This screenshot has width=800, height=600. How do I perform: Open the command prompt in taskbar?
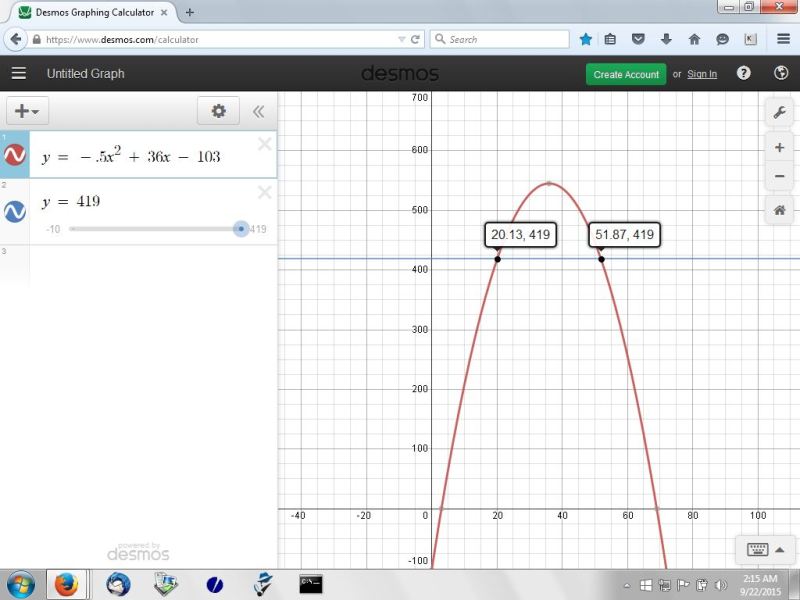tap(311, 585)
